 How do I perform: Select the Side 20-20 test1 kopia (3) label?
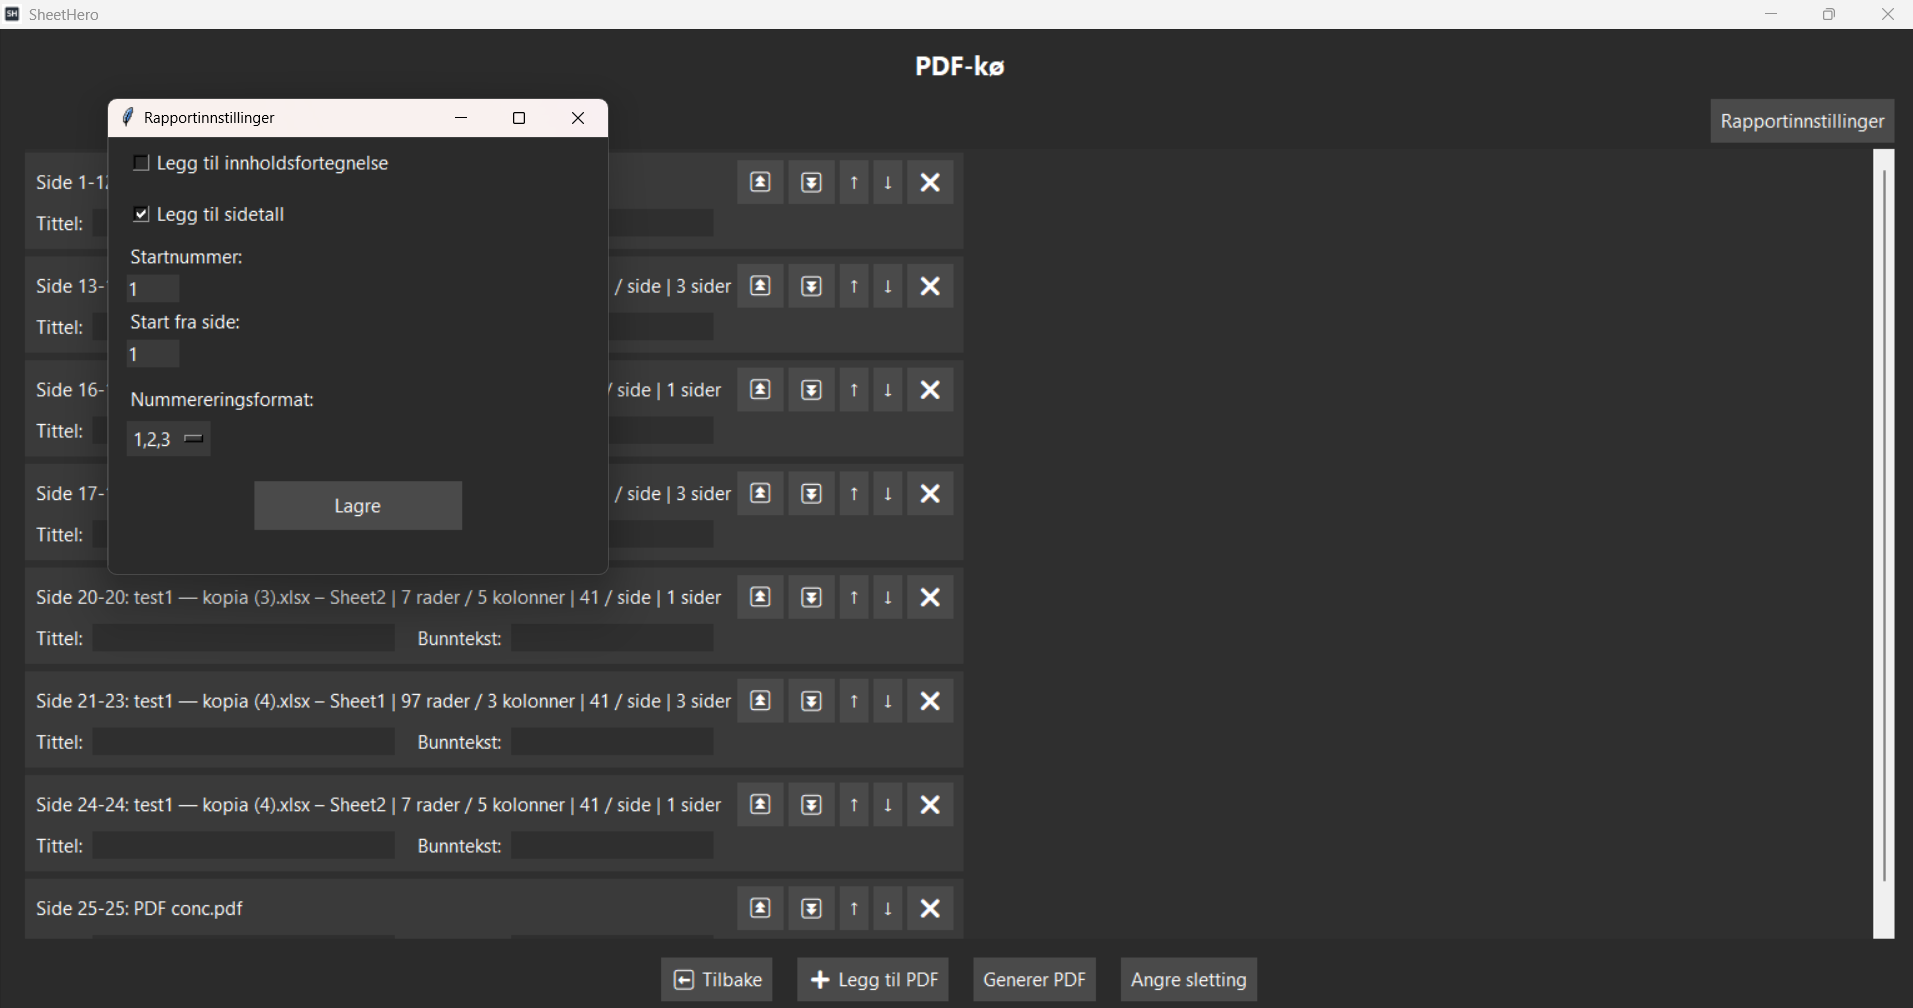coord(378,597)
